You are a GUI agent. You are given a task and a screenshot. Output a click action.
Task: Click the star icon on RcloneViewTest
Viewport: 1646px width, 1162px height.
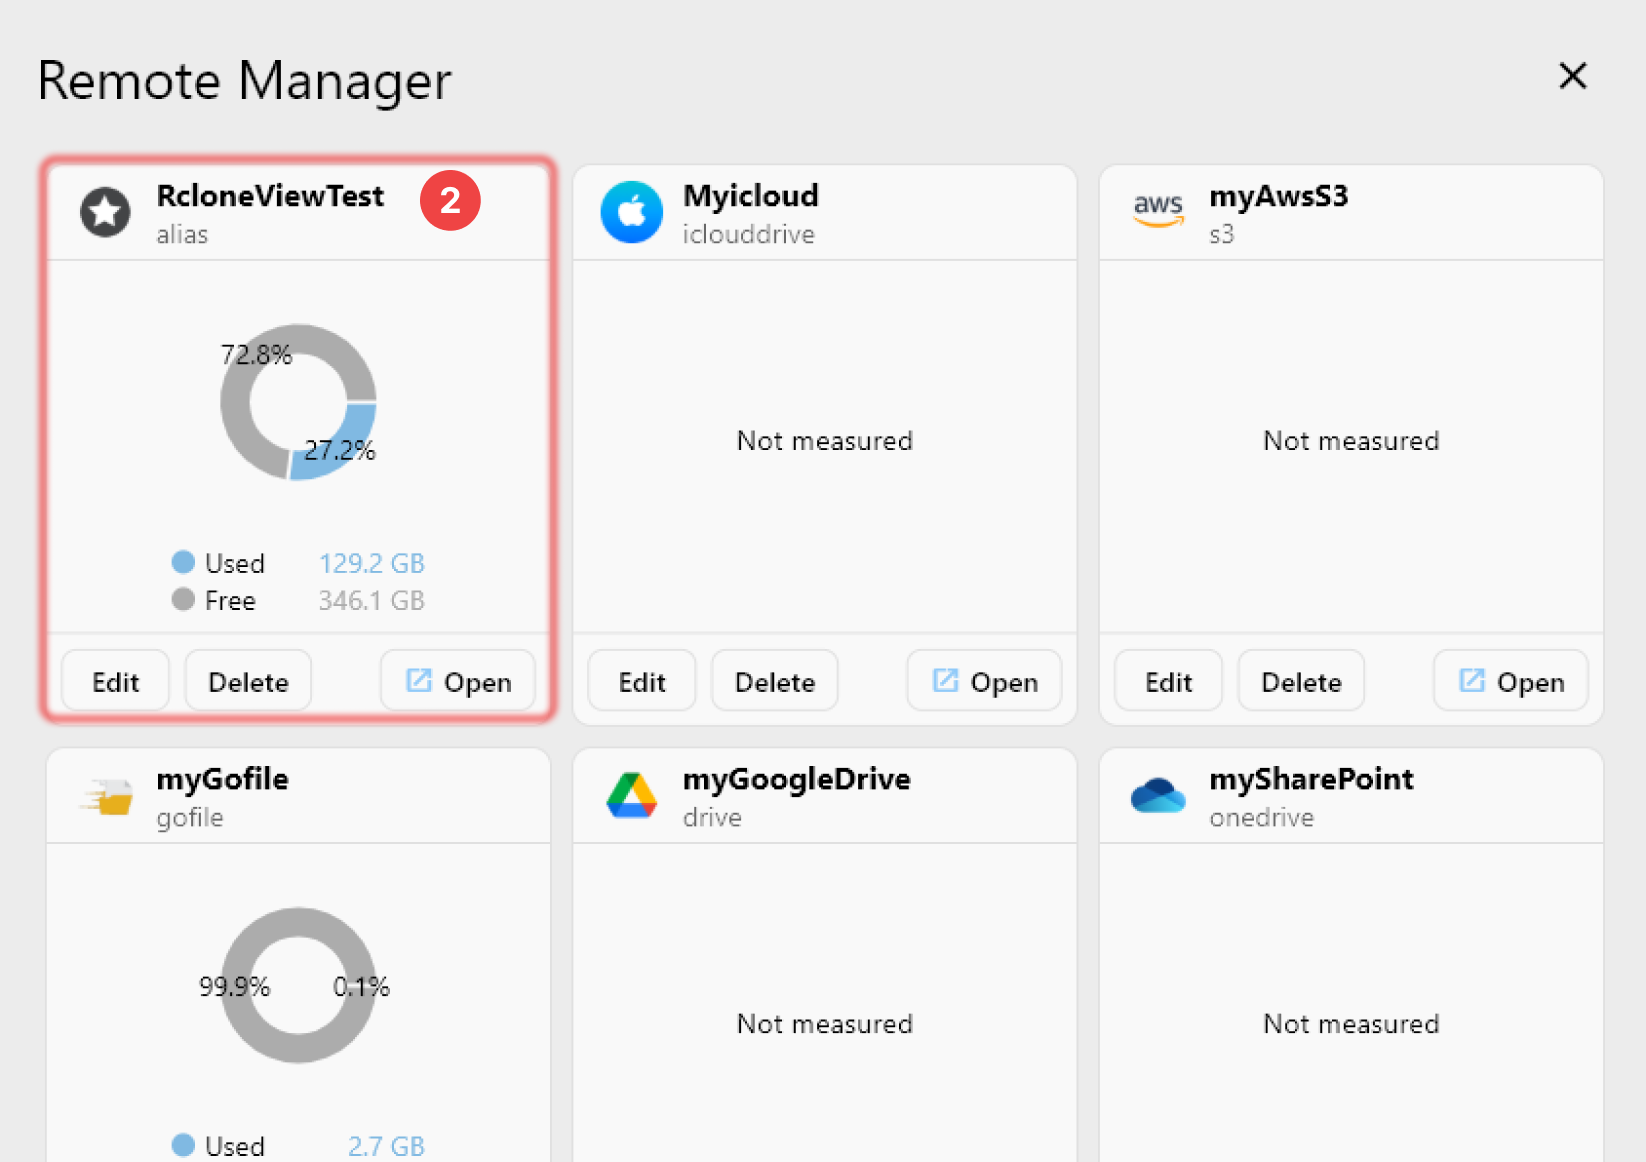[104, 212]
